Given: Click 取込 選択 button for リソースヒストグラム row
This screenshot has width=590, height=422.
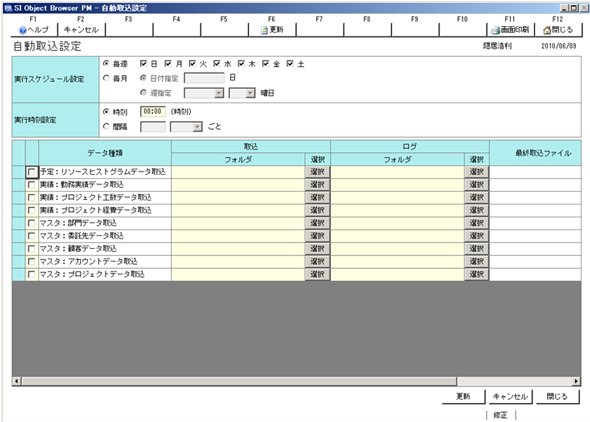Looking at the screenshot, I should [x=317, y=172].
